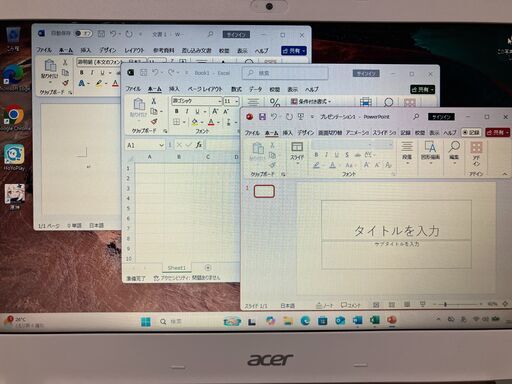Switch to PowerPoint normal view in status bar

[x=376, y=304]
